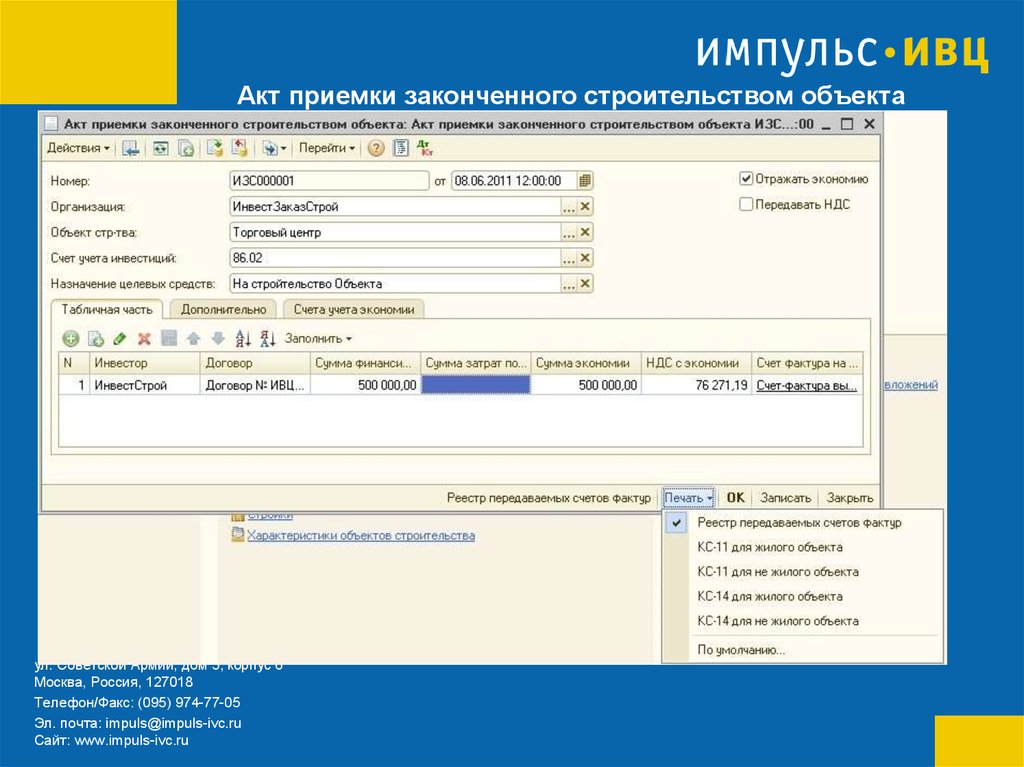Open the calendar picker next to date

click(x=585, y=181)
